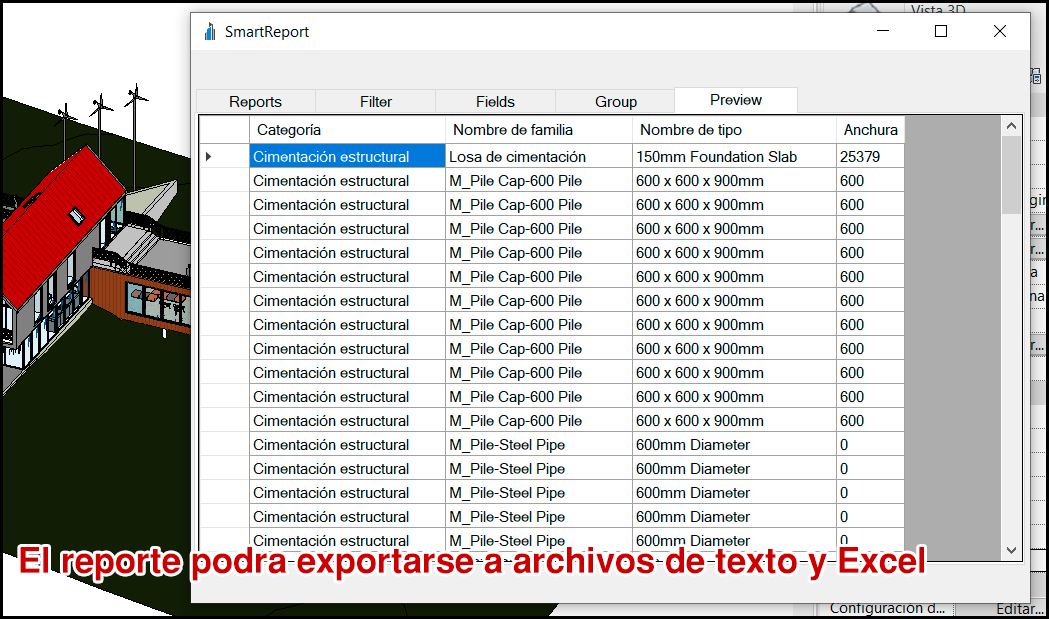1049x619 pixels.
Task: Switch to the Filter tab
Action: pos(375,102)
